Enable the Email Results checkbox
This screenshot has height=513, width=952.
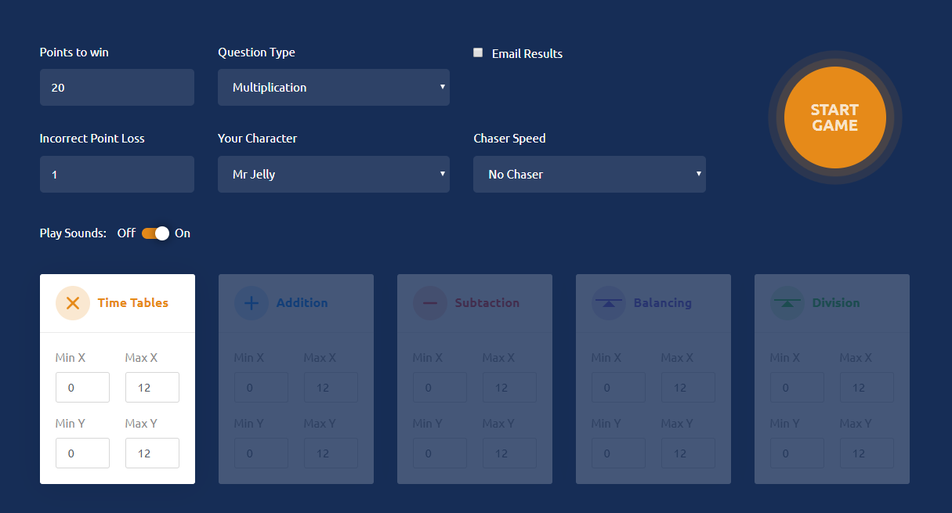(x=478, y=53)
